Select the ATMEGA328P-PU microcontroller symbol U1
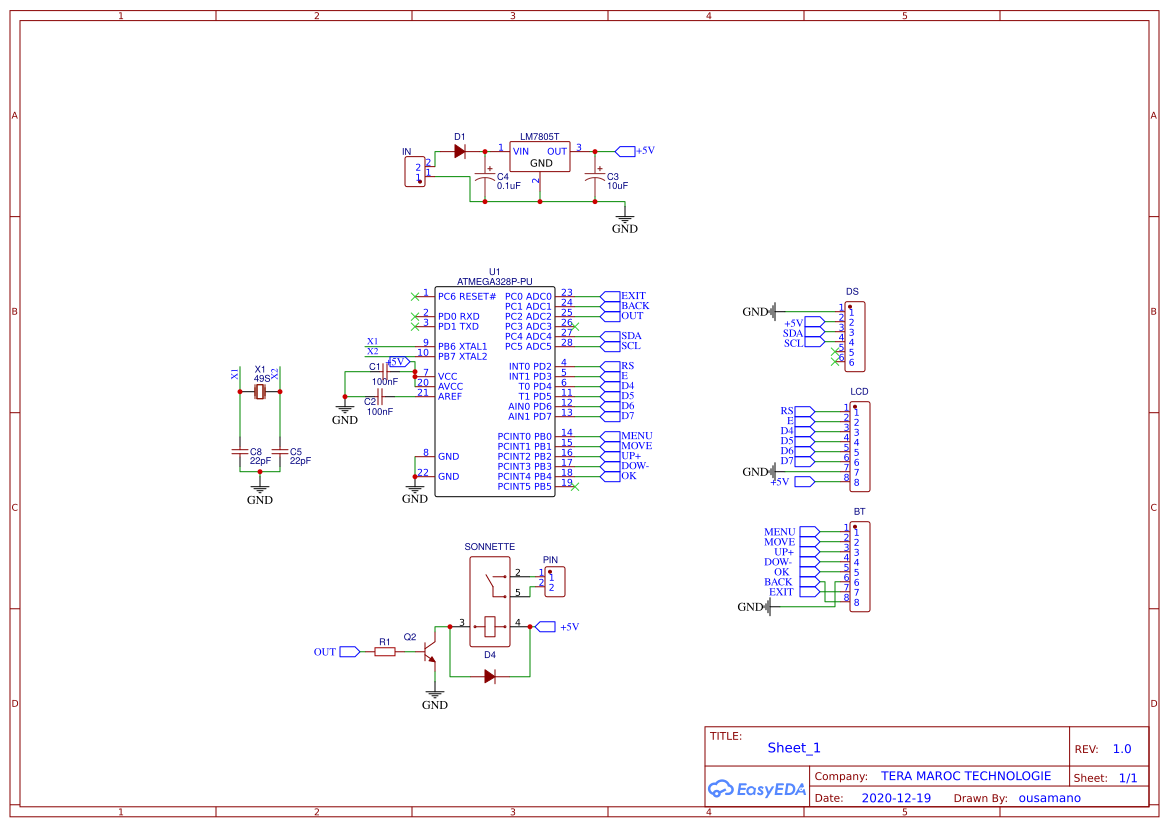Viewport: 1169px width, 827px height. pos(497,390)
